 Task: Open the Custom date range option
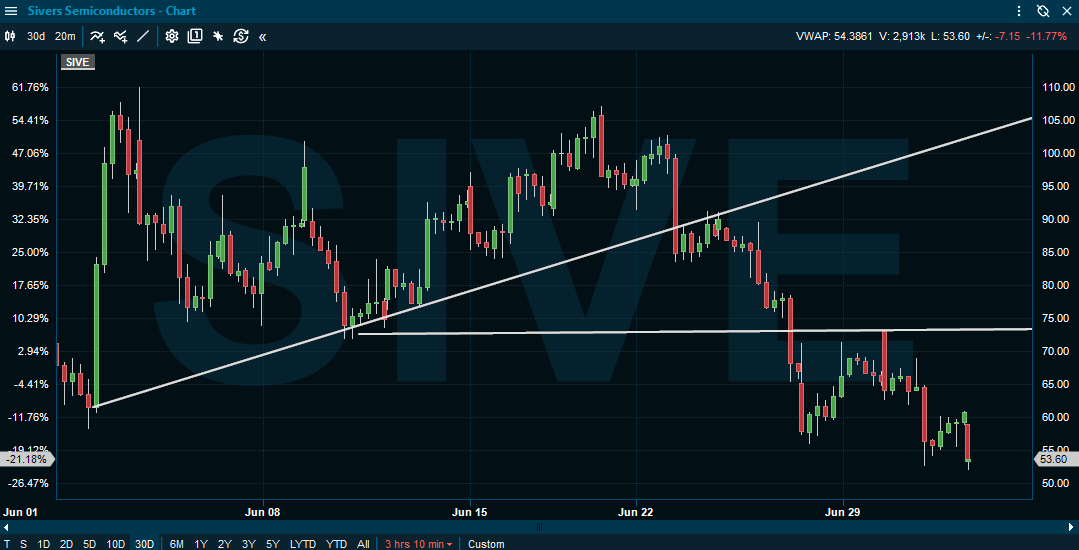(486, 544)
